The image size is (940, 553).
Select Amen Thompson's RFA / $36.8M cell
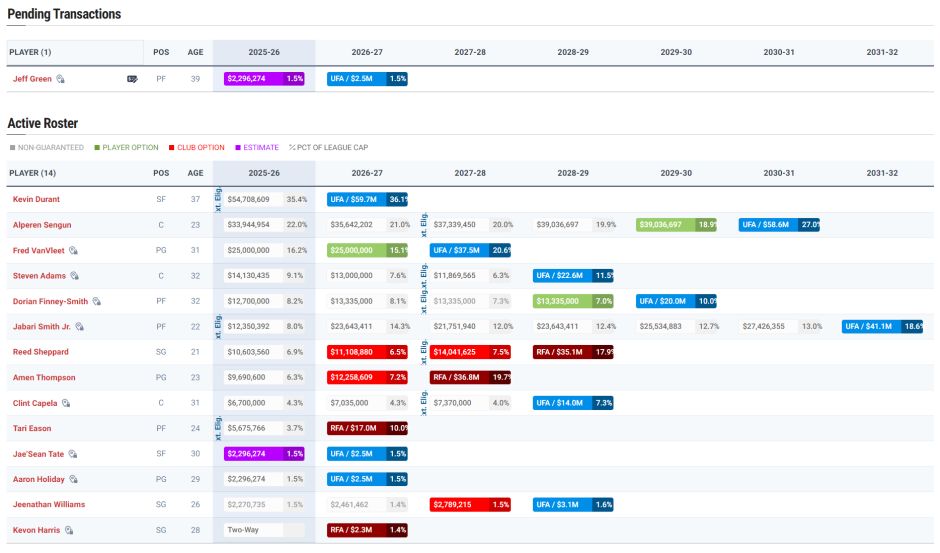470,378
